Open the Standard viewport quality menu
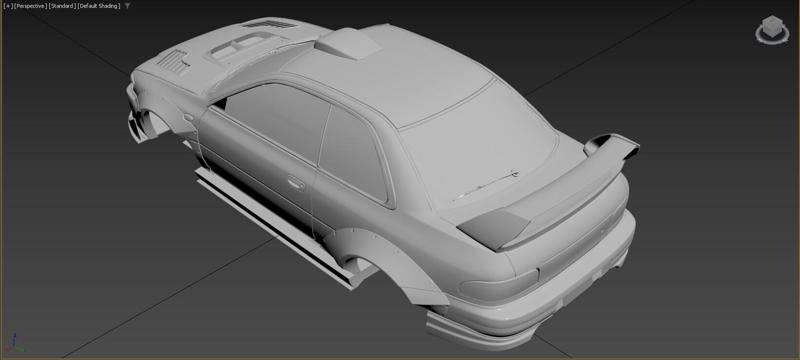Screen dimensions: 800x360 [x=62, y=6]
